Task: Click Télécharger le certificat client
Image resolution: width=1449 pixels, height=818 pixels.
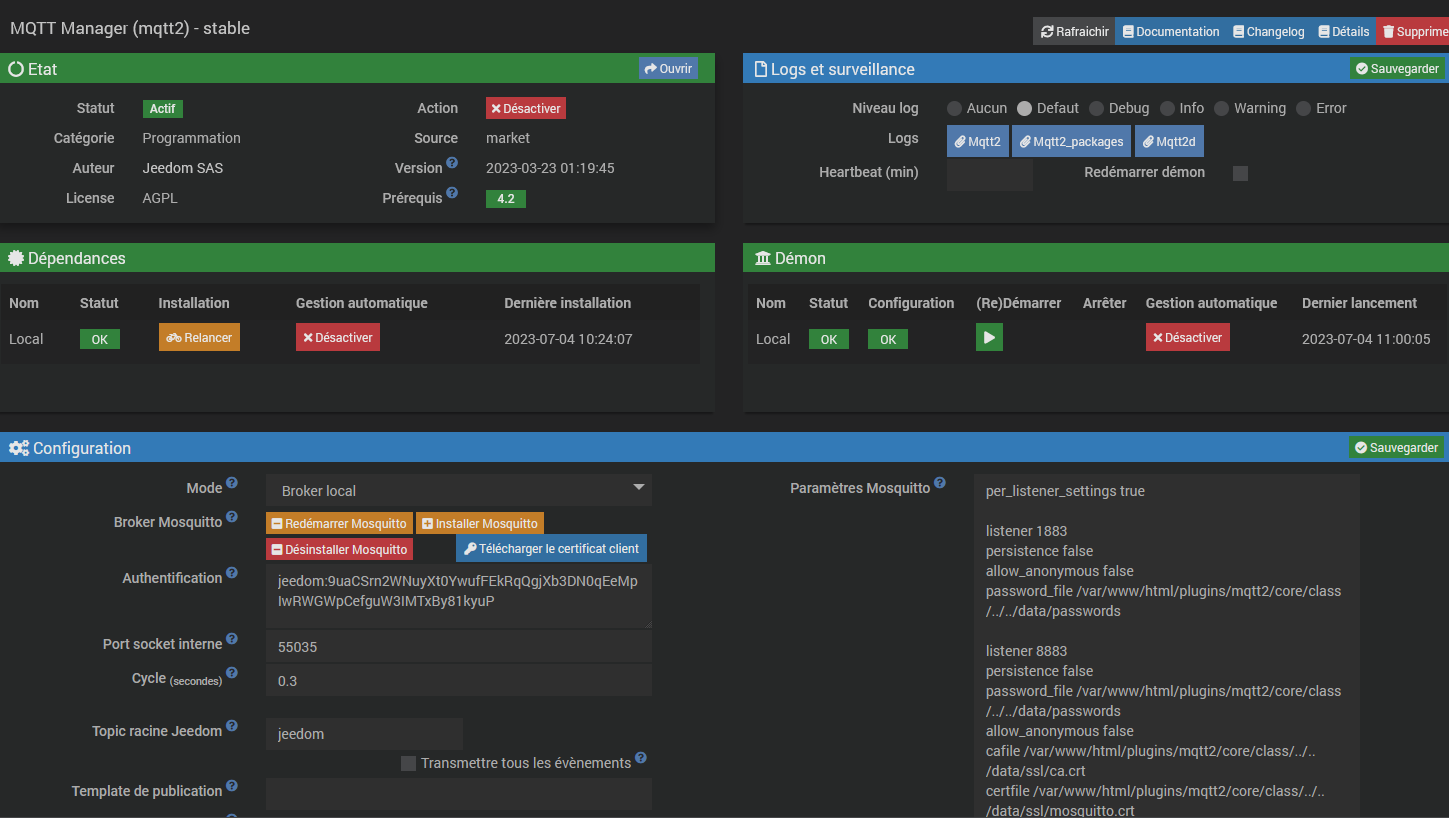Action: coord(551,549)
